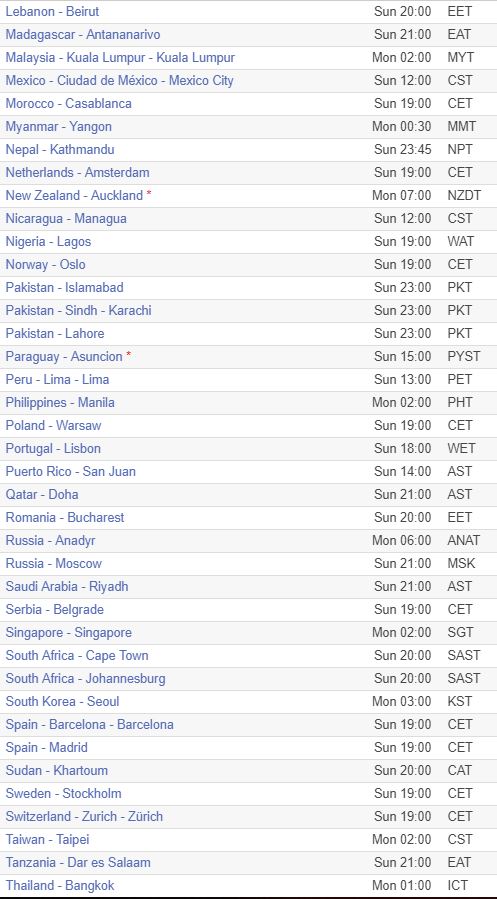This screenshot has width=497, height=899.
Task: Open Mexico - Ciudad de México link
Action: point(120,80)
